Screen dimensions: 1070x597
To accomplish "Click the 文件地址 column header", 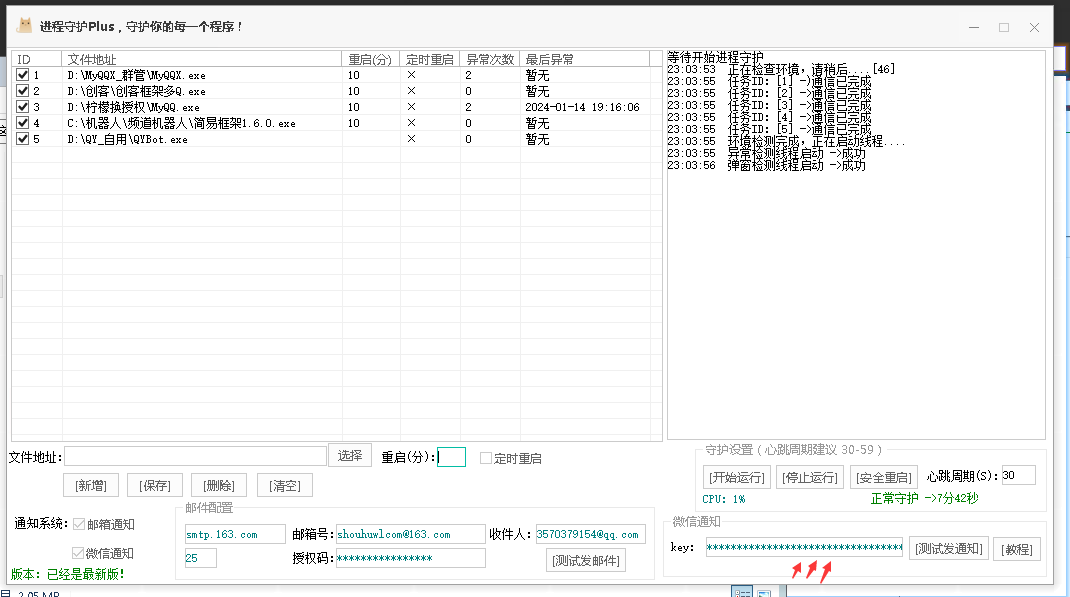I will (201, 59).
